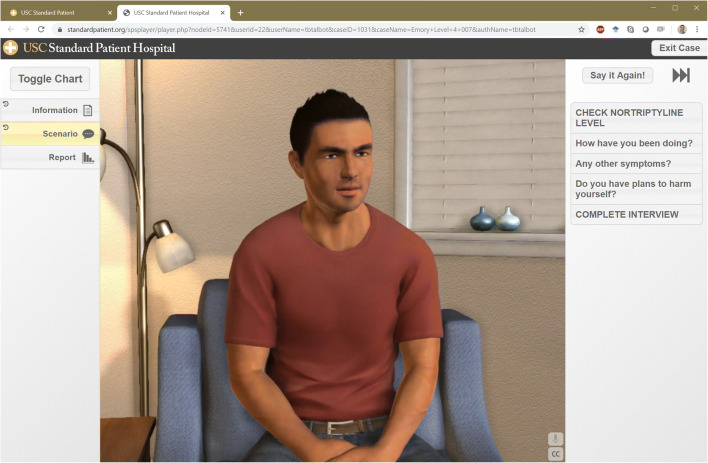Click history icon beside Information
This screenshot has width=708, height=463.
pyautogui.click(x=6, y=105)
